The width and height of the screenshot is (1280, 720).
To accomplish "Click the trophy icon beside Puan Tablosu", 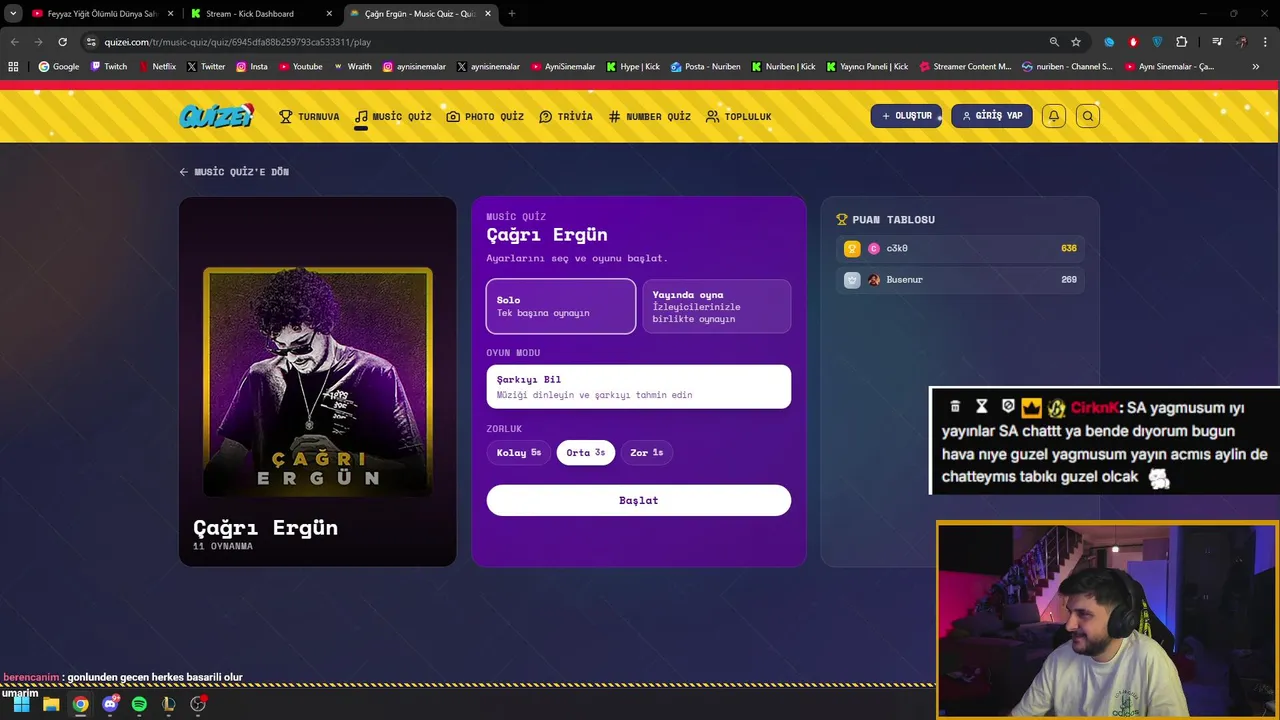I will tap(842, 219).
